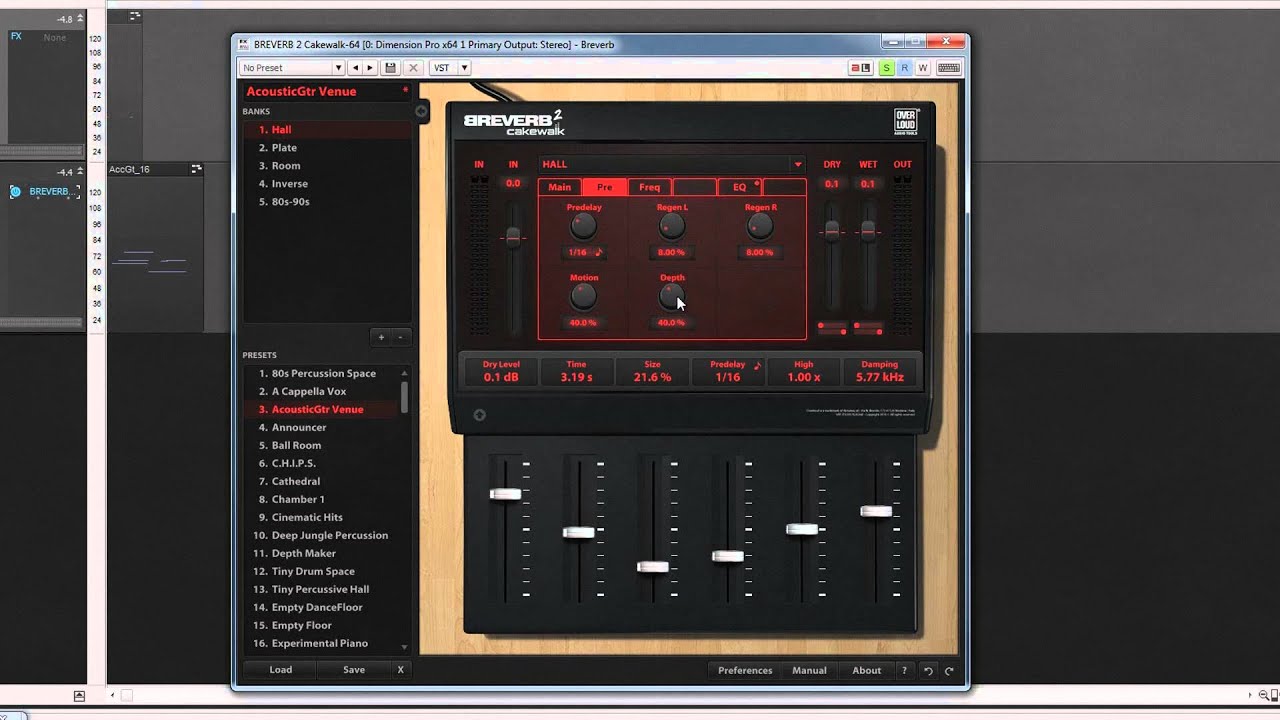
Task: Open the Freq tab
Action: click(649, 187)
